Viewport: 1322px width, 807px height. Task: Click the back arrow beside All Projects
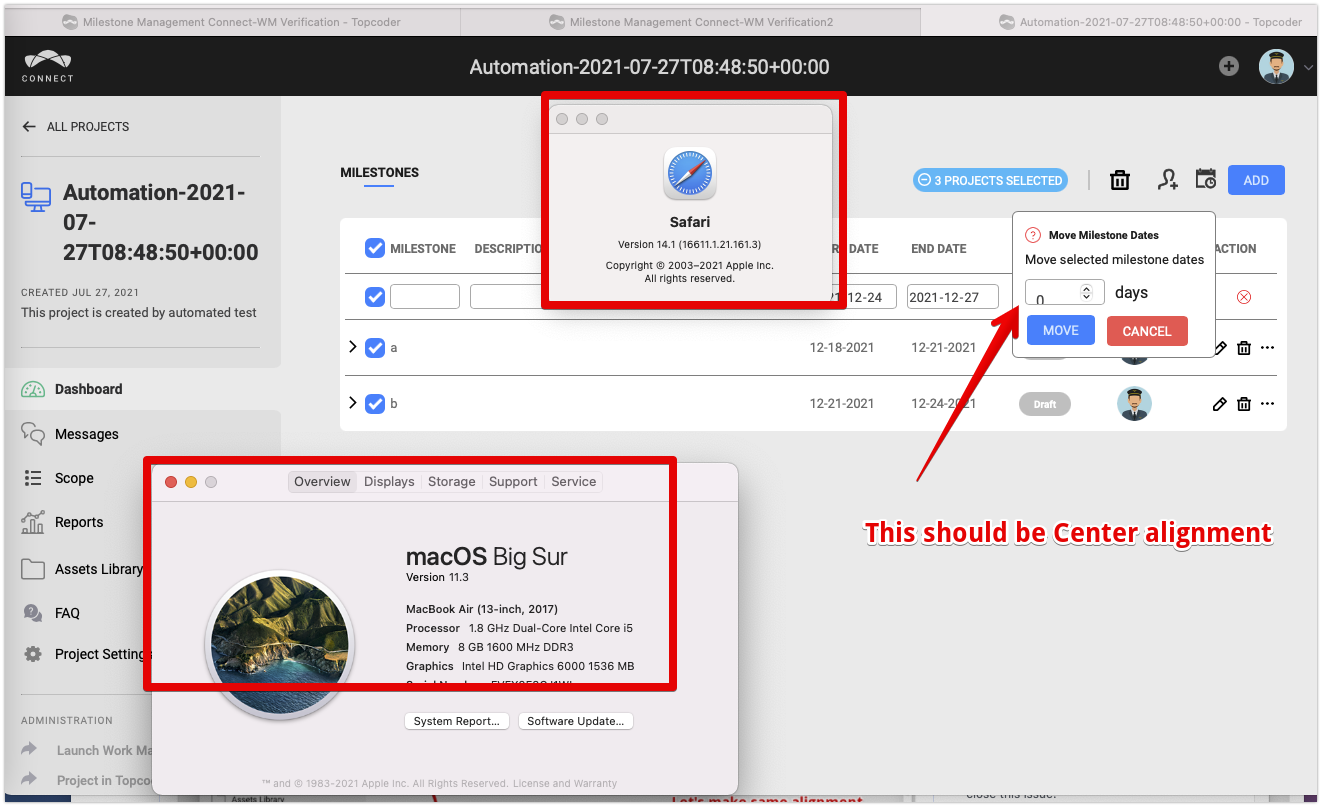pyautogui.click(x=28, y=127)
